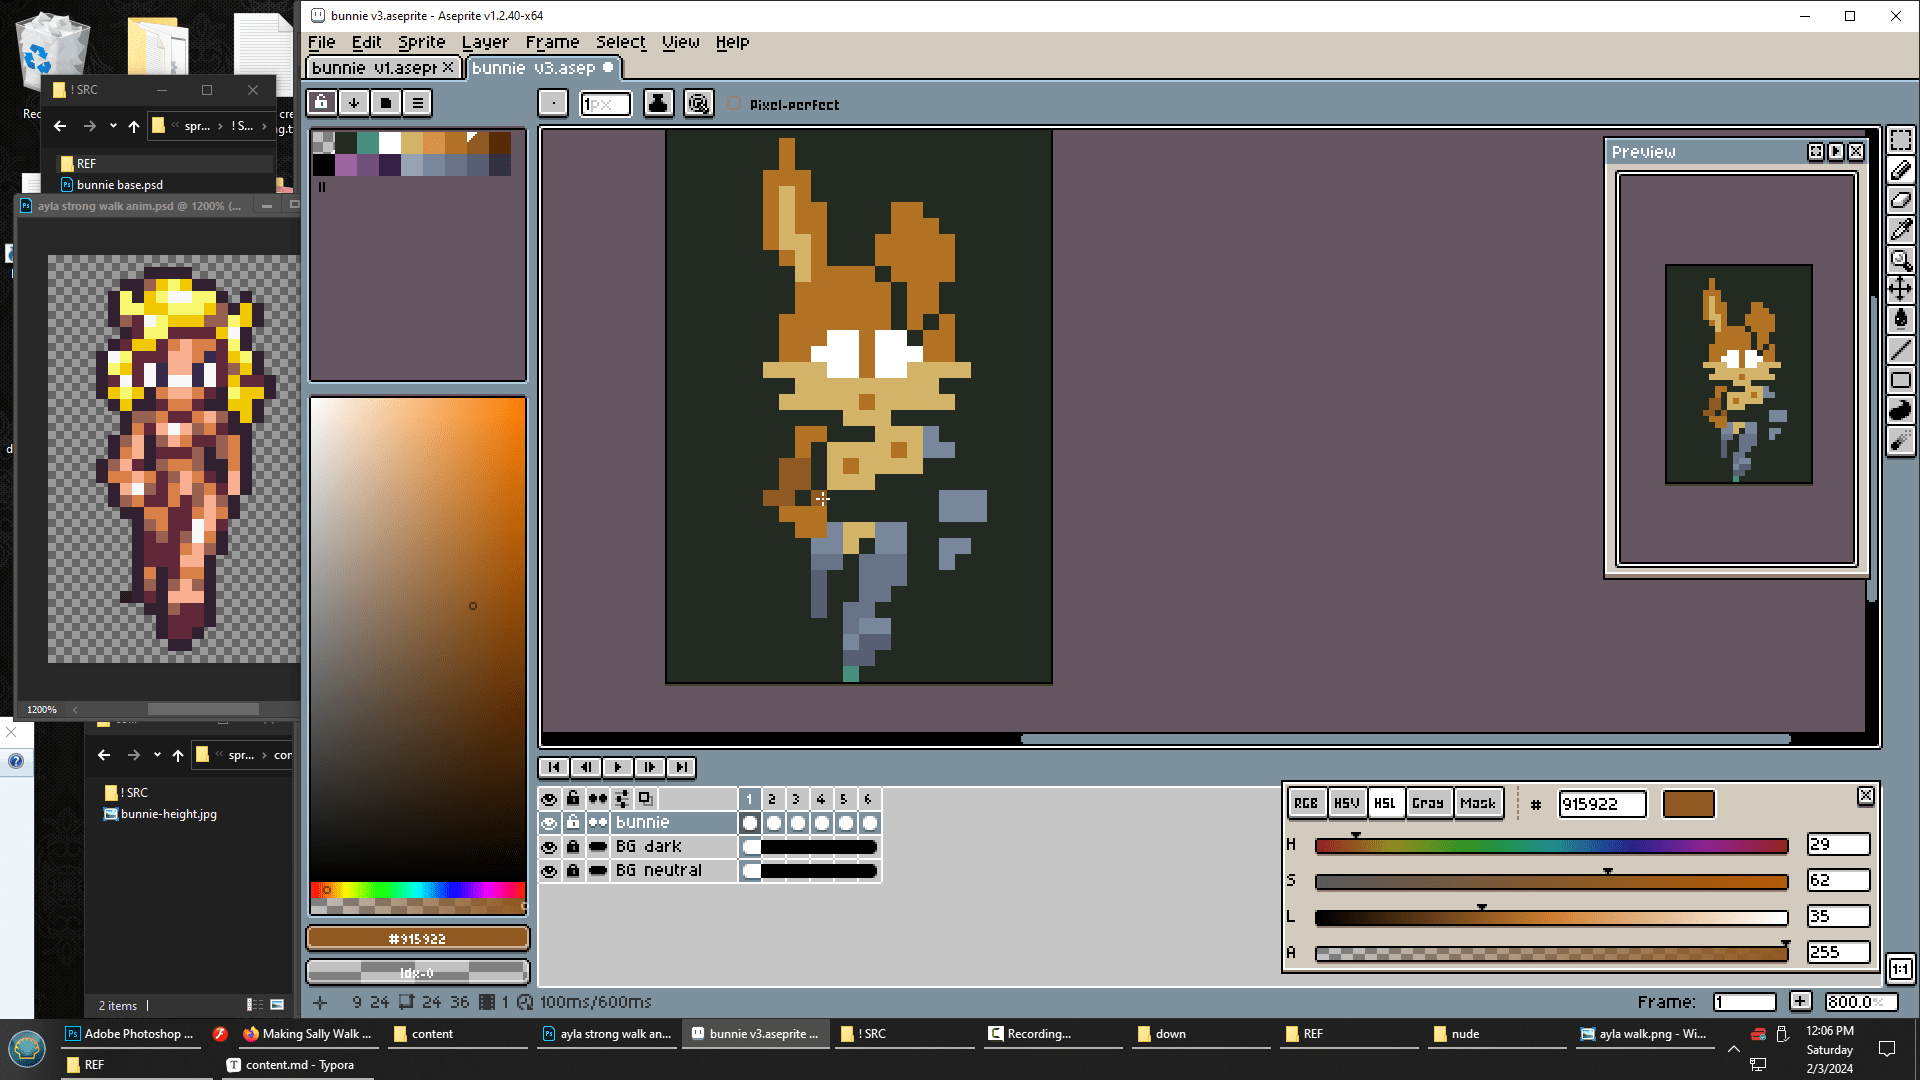Image resolution: width=1920 pixels, height=1080 pixels.
Task: Toggle visibility of BG dark layer
Action: click(549, 847)
